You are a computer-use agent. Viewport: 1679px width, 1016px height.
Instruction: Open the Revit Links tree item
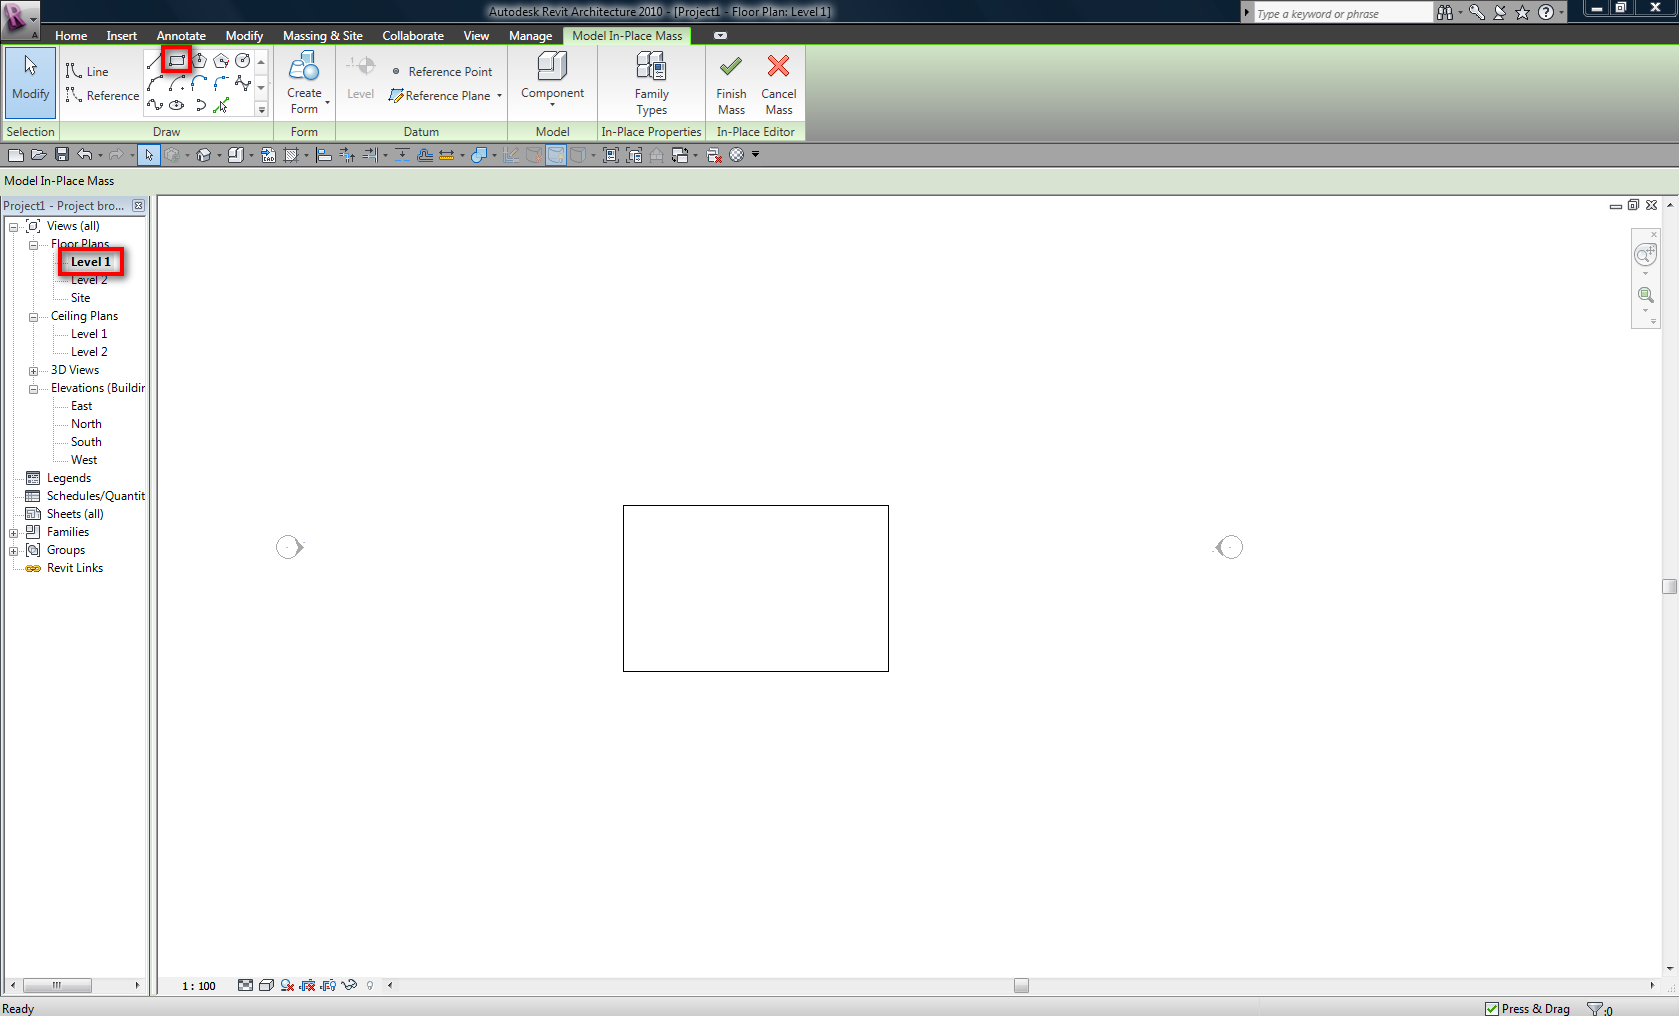pos(75,568)
